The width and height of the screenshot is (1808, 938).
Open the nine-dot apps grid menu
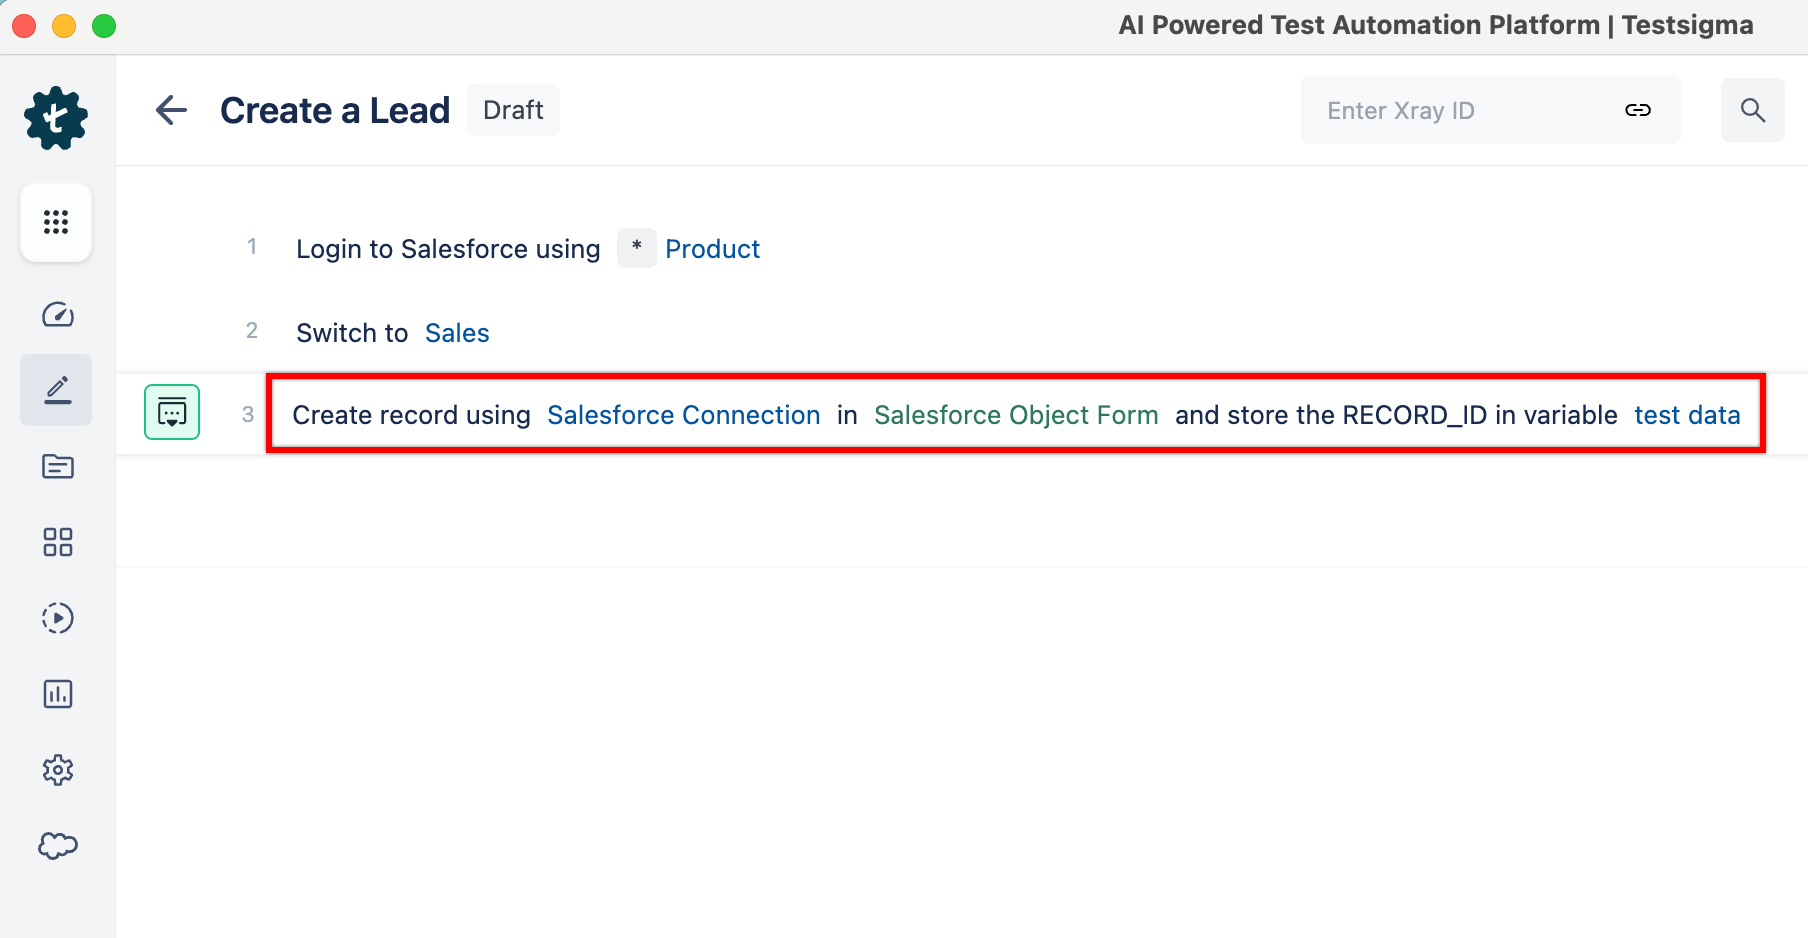pos(56,222)
